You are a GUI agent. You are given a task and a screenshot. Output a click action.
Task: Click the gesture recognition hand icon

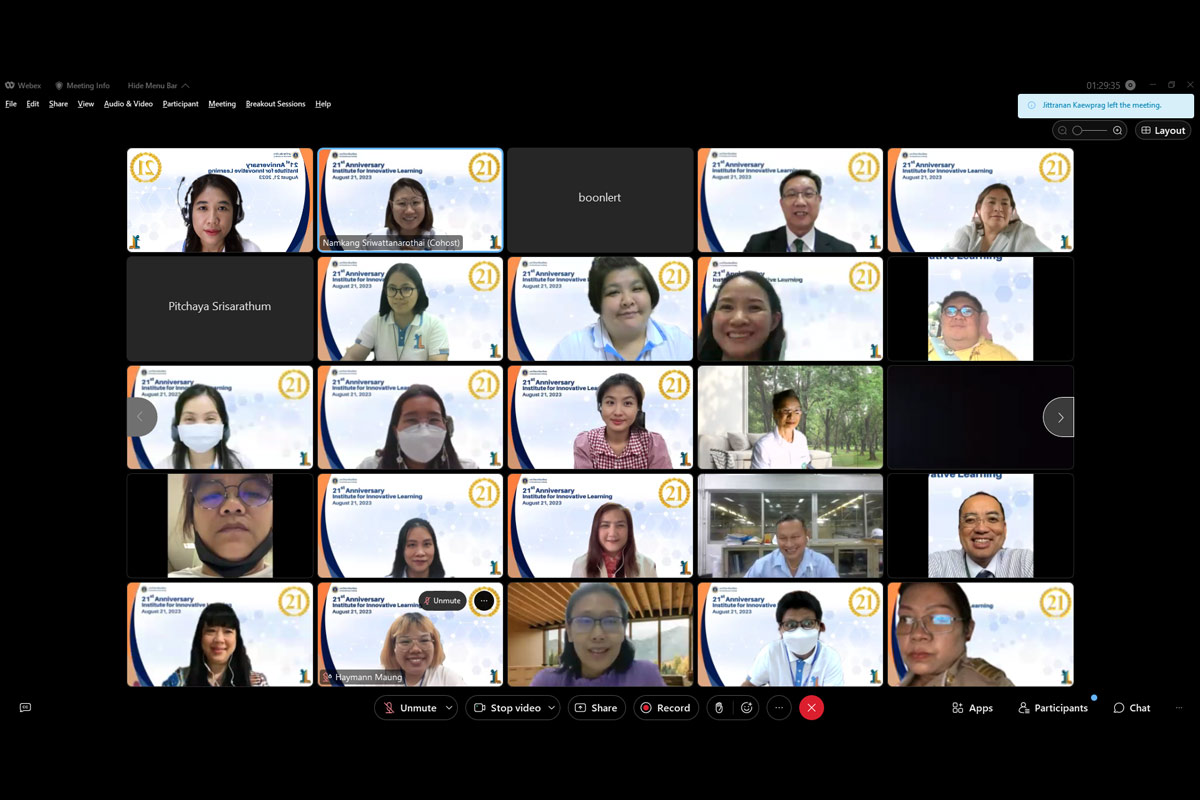pos(718,708)
